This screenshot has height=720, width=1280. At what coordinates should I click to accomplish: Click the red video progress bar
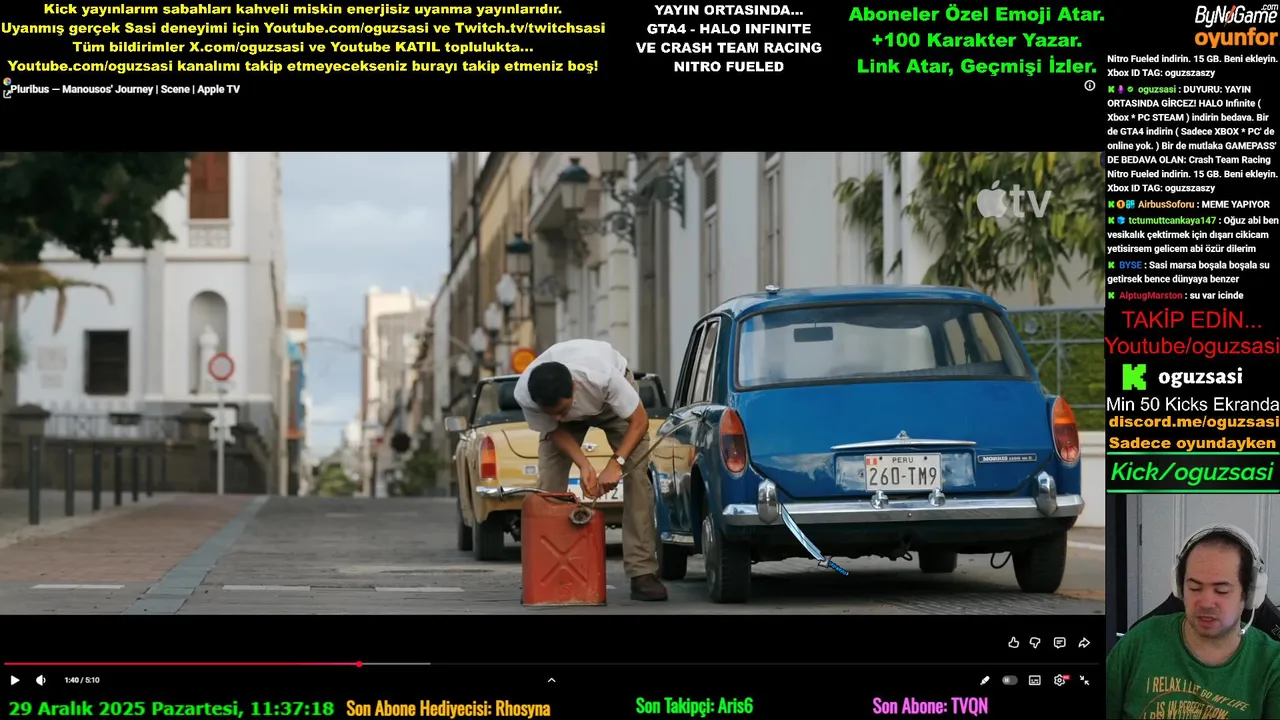point(182,663)
